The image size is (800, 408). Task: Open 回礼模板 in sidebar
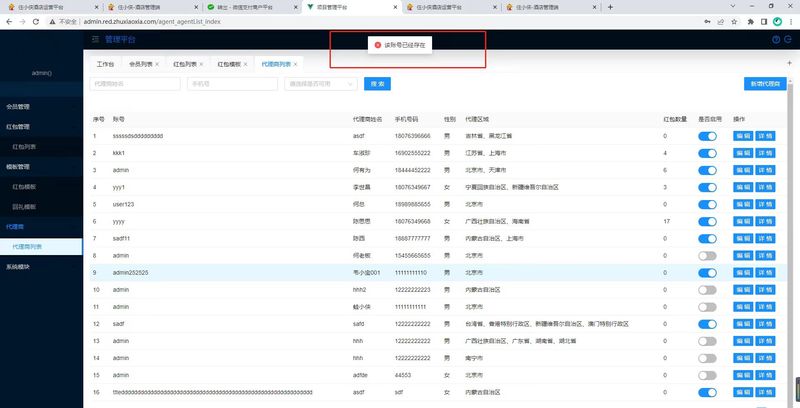[x=41, y=207]
